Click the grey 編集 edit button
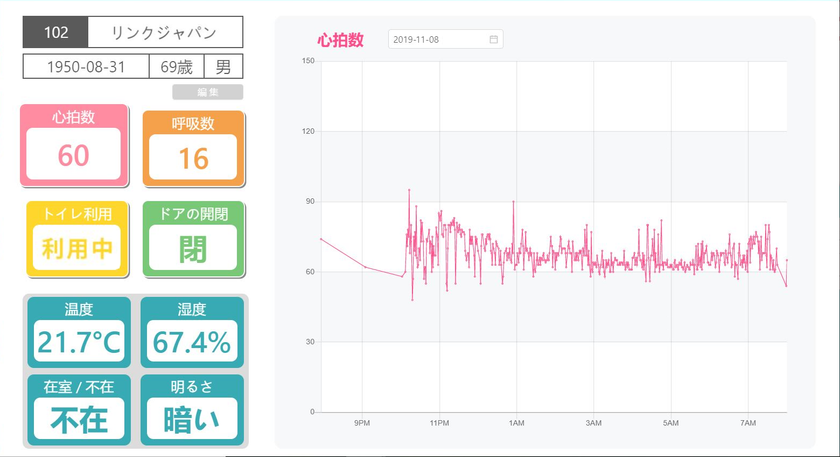Image resolution: width=840 pixels, height=457 pixels. pyautogui.click(x=207, y=92)
